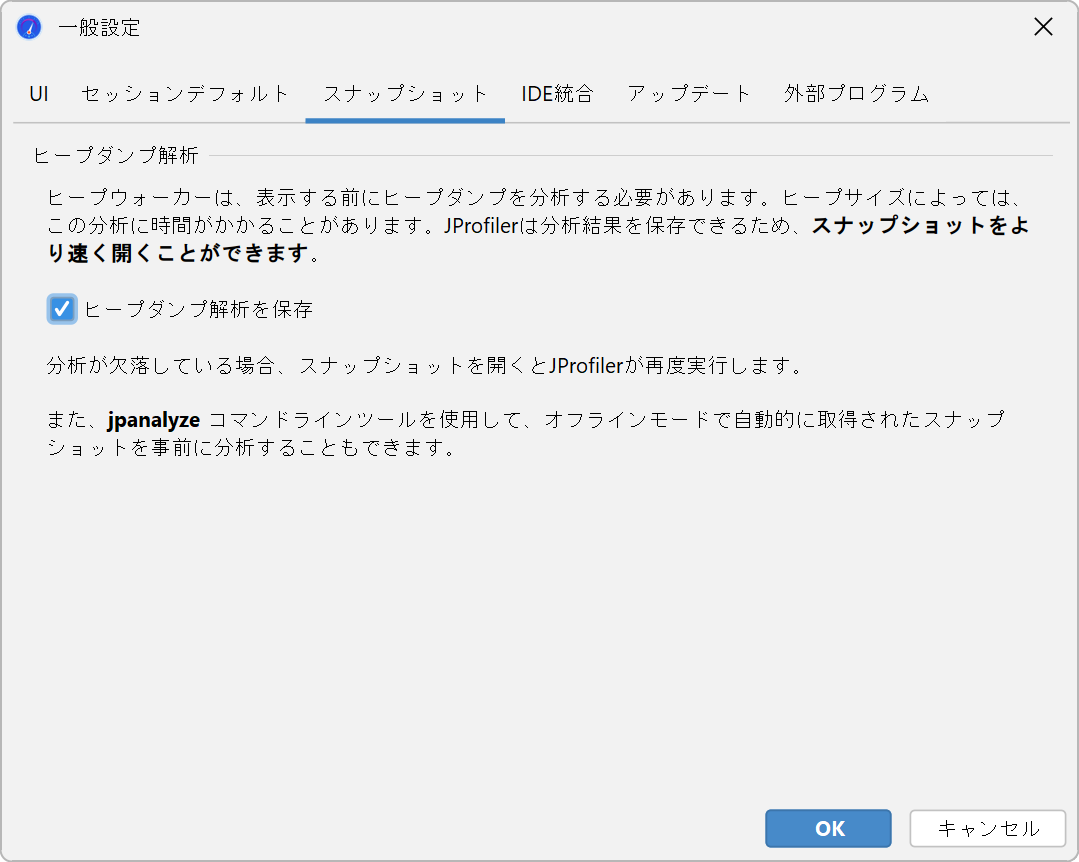Screen dimensions: 1079x862
Task: Go to the アップデート tab
Action: coord(689,94)
